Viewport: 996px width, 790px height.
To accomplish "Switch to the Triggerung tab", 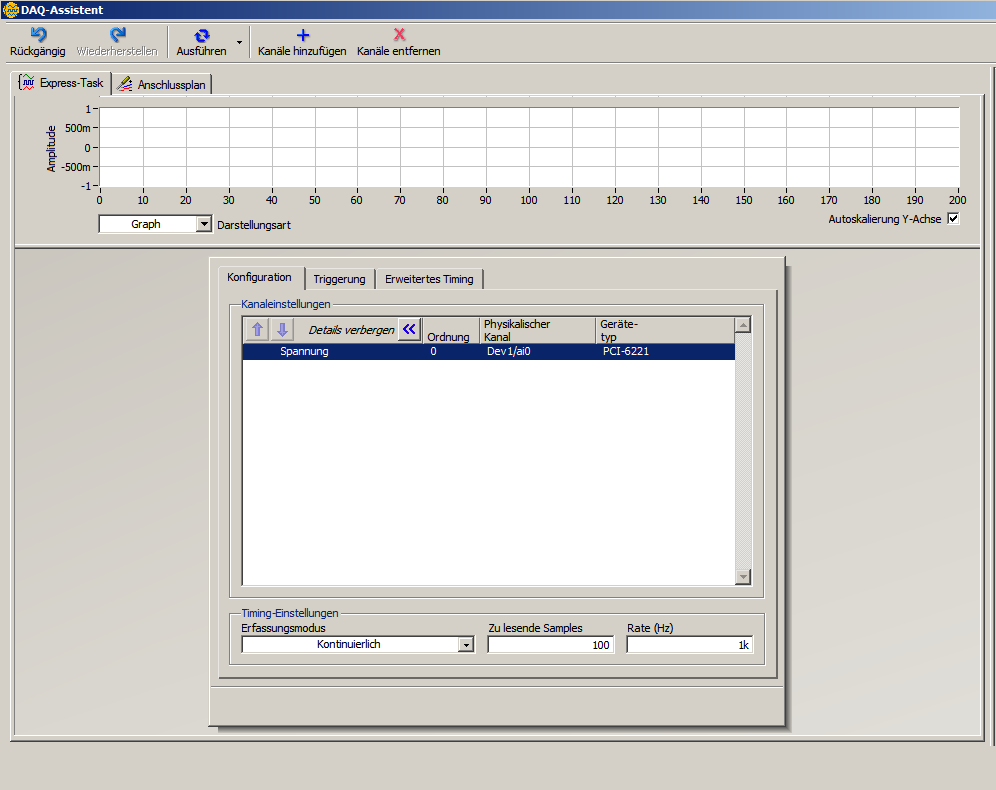I will pyautogui.click(x=339, y=279).
